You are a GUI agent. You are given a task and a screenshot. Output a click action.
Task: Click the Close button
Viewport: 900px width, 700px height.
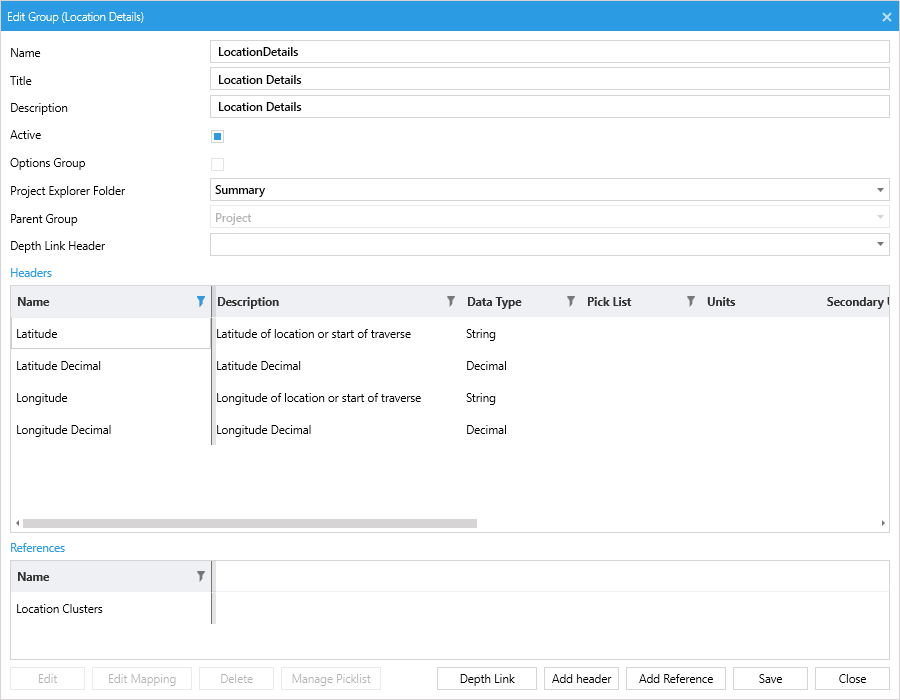852,679
